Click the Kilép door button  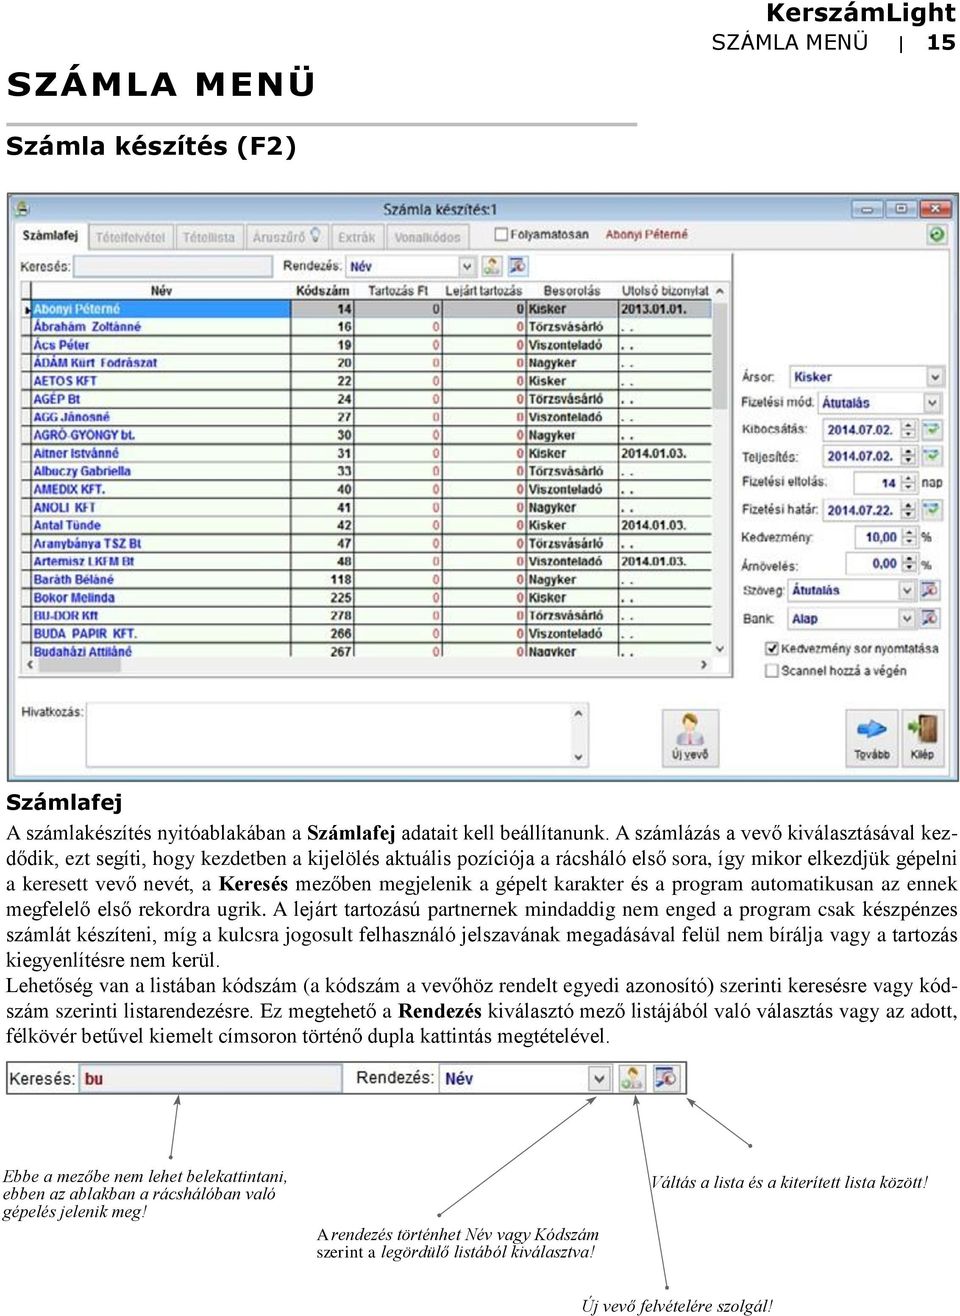point(922,738)
